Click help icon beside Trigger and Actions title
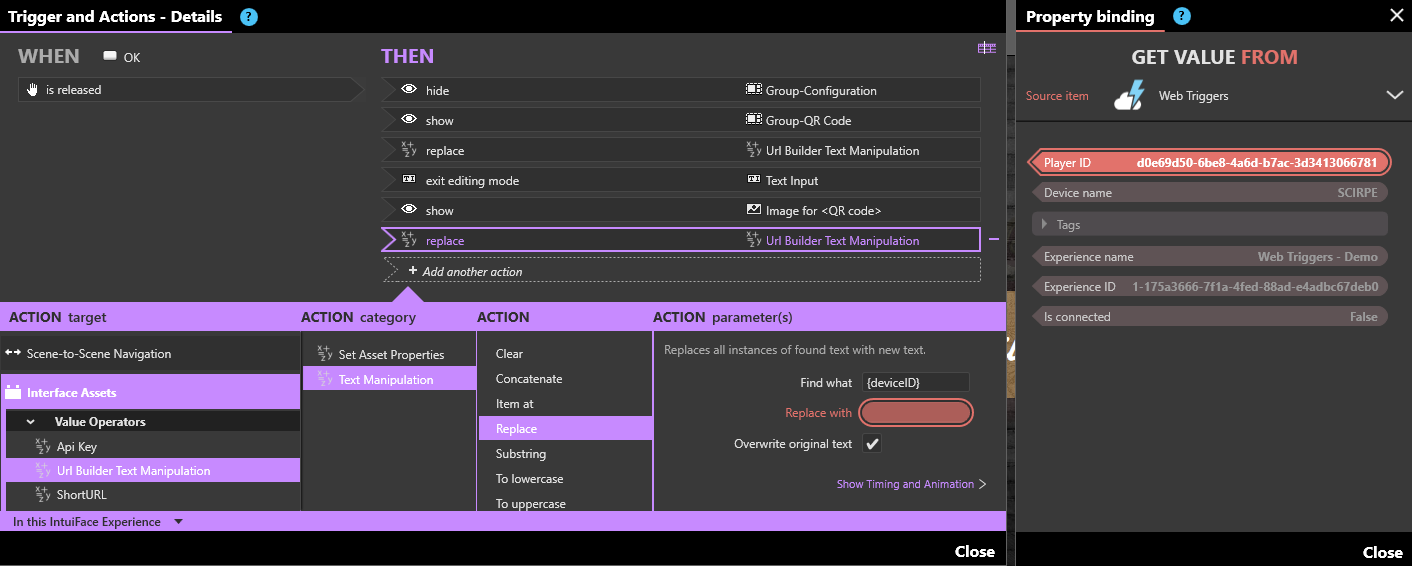 249,16
